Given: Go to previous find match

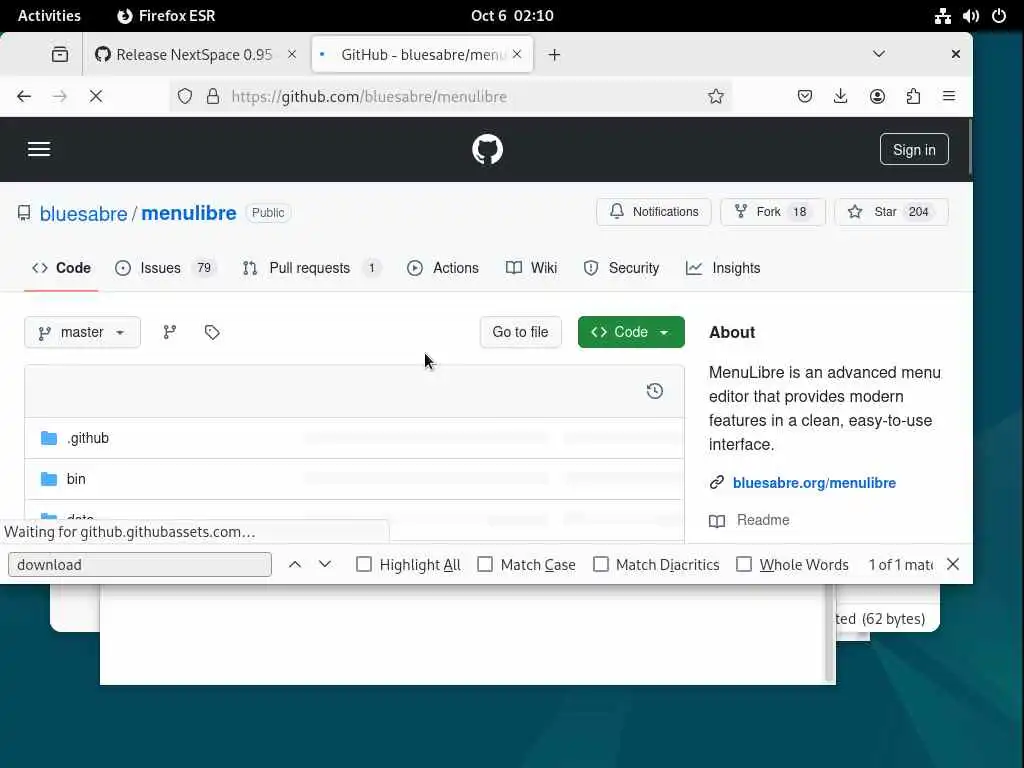Looking at the screenshot, I should tap(295, 564).
